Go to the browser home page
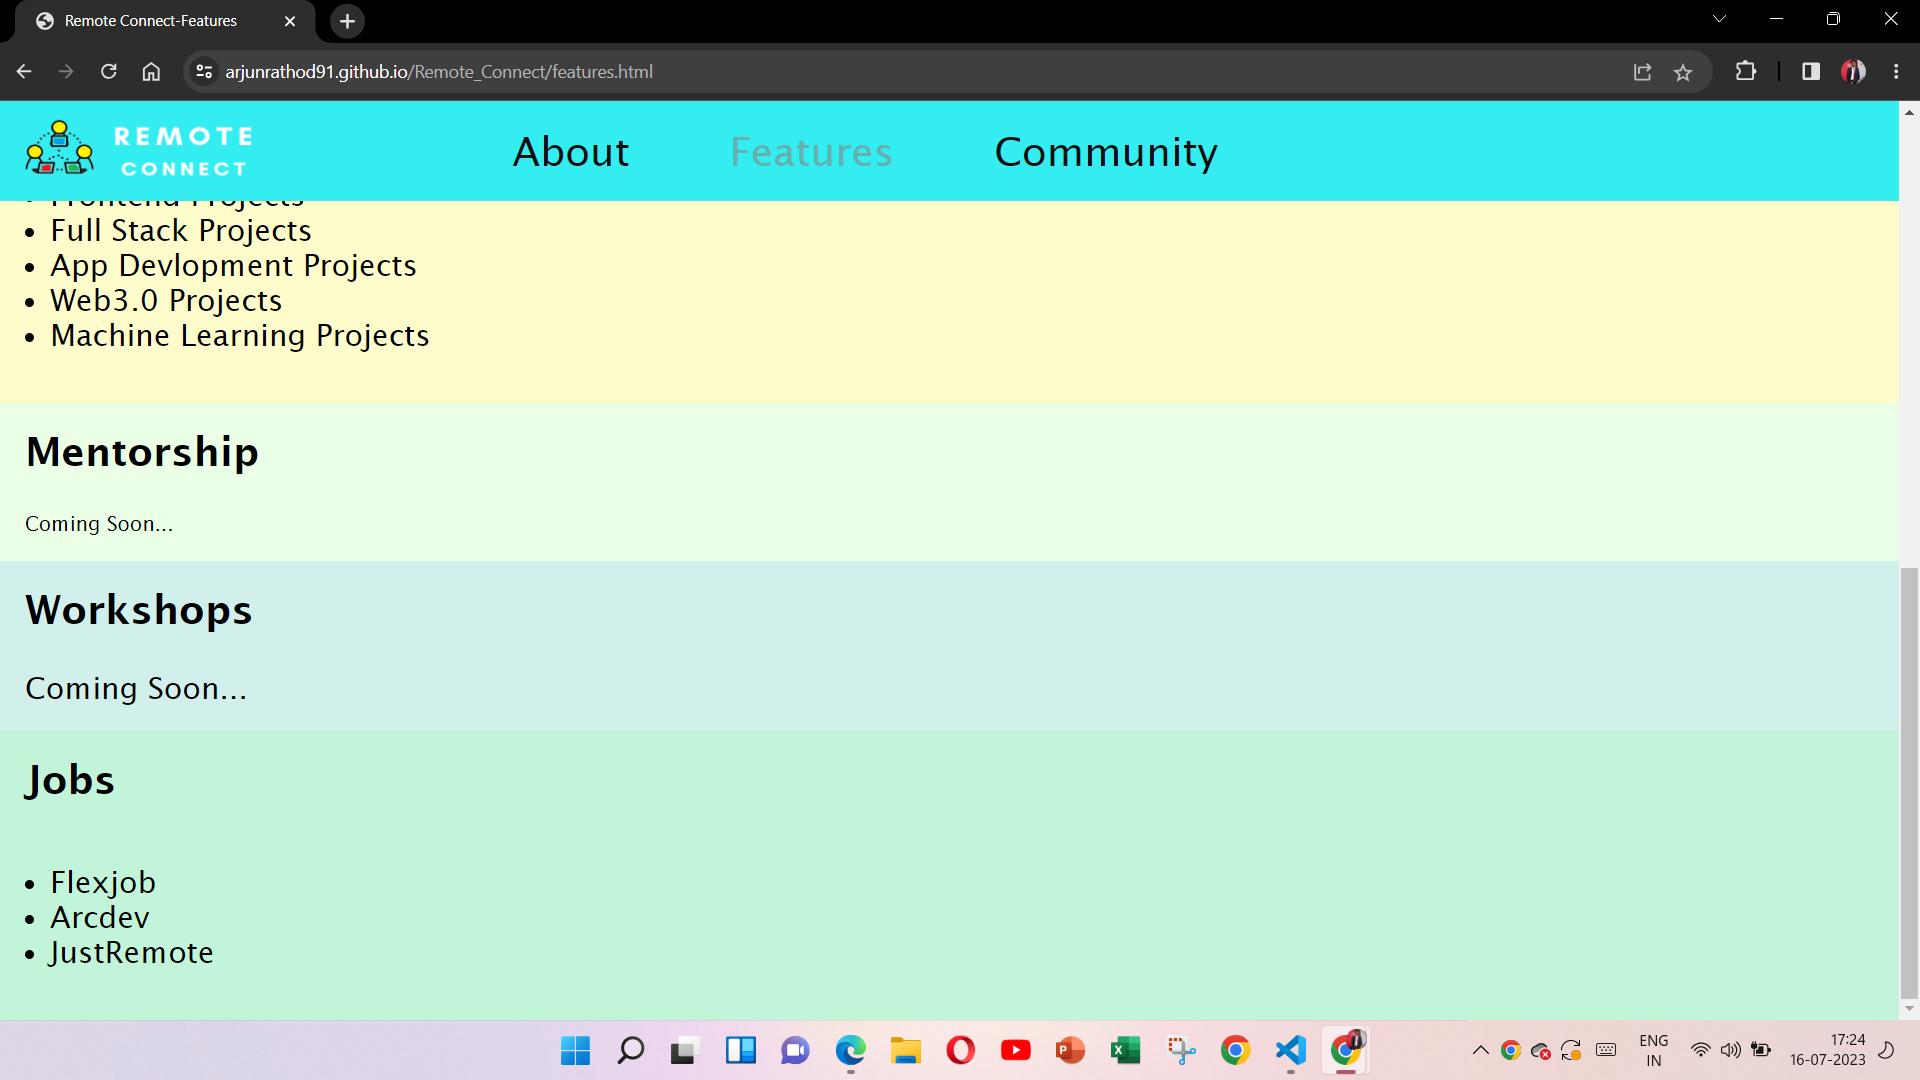Screen dimensions: 1920x1080 (x=151, y=72)
